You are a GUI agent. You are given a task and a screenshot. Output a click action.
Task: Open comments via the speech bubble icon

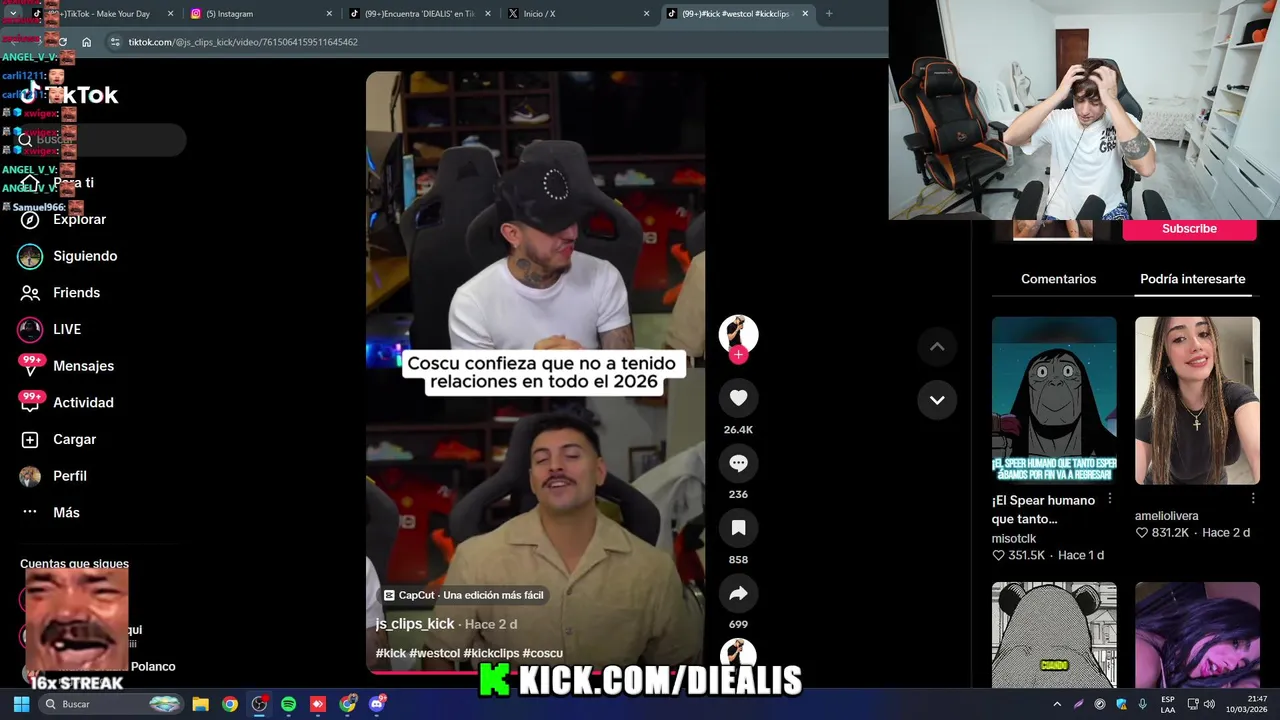click(738, 463)
